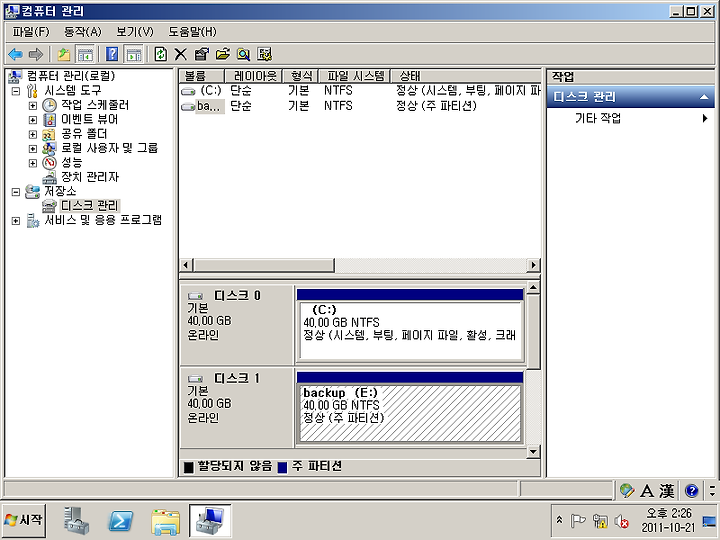Click the green Refresh toolbar icon

coord(160,54)
